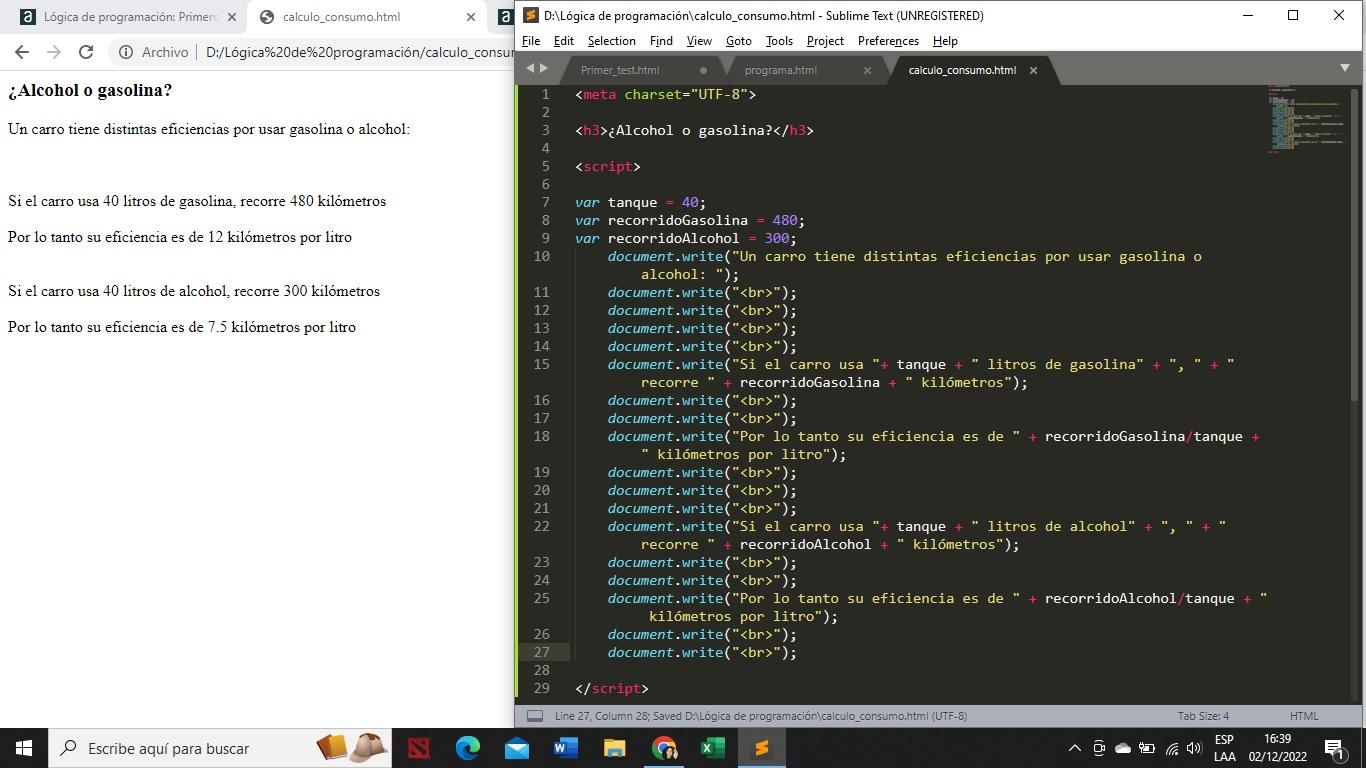Open the Tools menu
The height and width of the screenshot is (768, 1366).
click(779, 41)
